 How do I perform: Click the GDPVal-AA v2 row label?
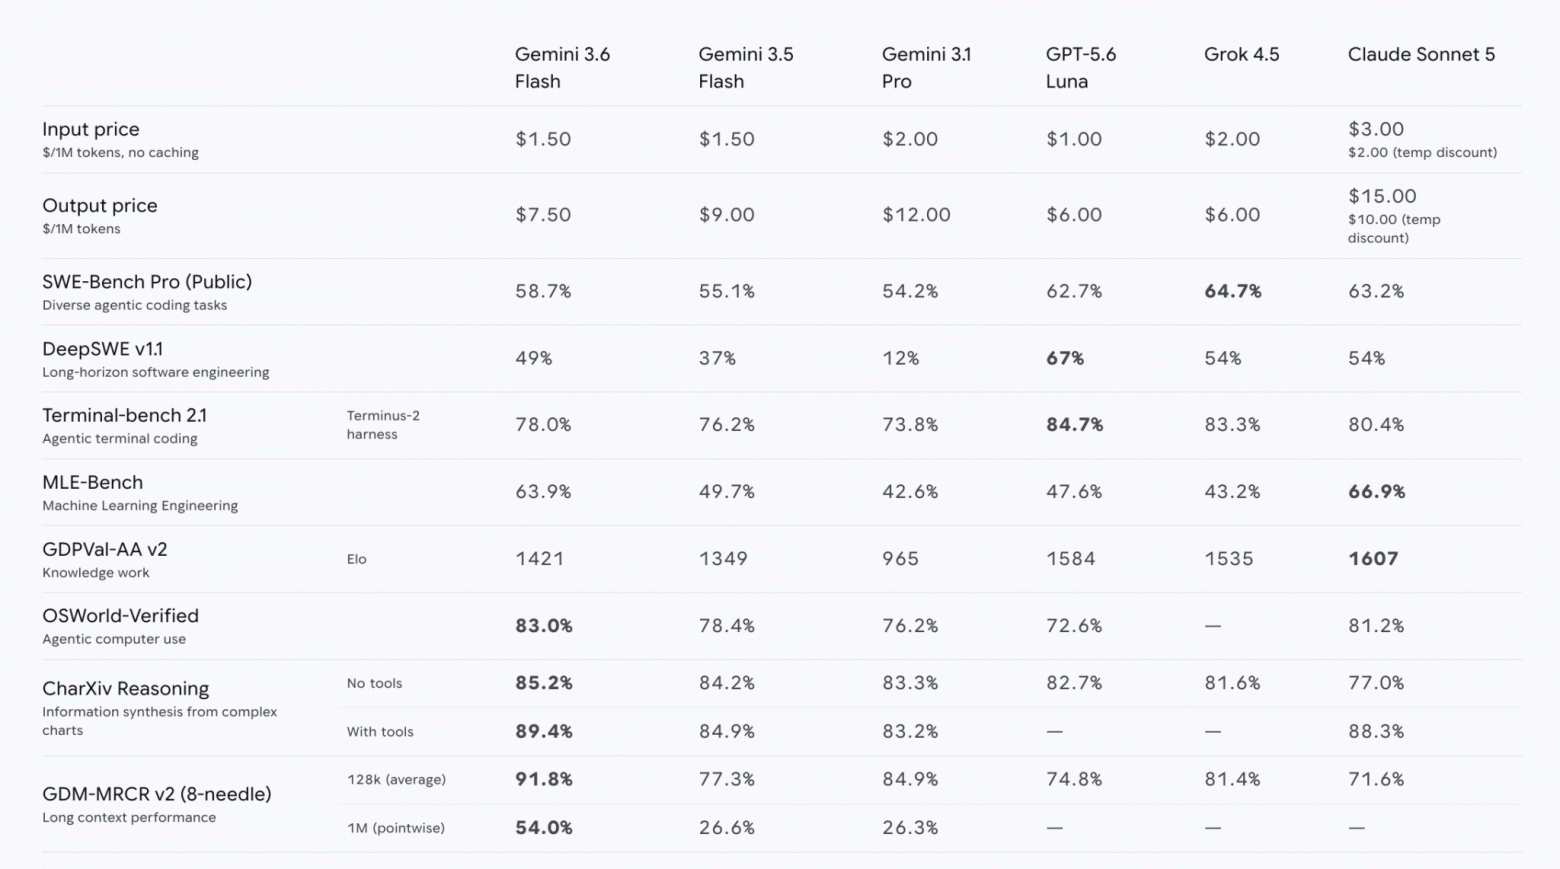104,549
